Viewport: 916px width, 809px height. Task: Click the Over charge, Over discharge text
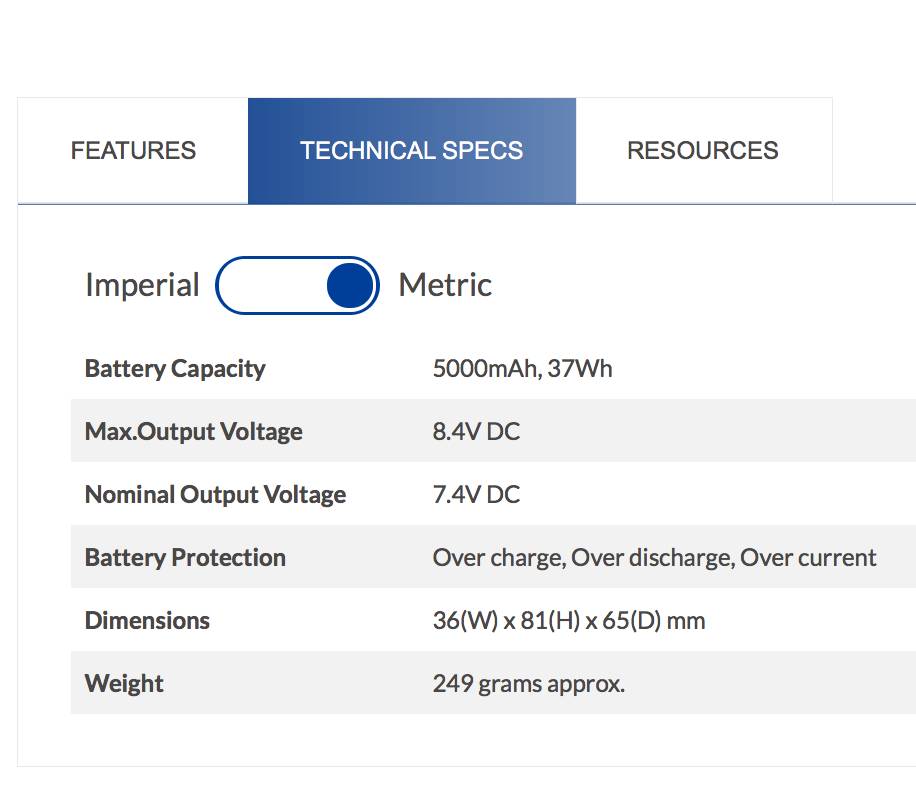pyautogui.click(x=584, y=558)
